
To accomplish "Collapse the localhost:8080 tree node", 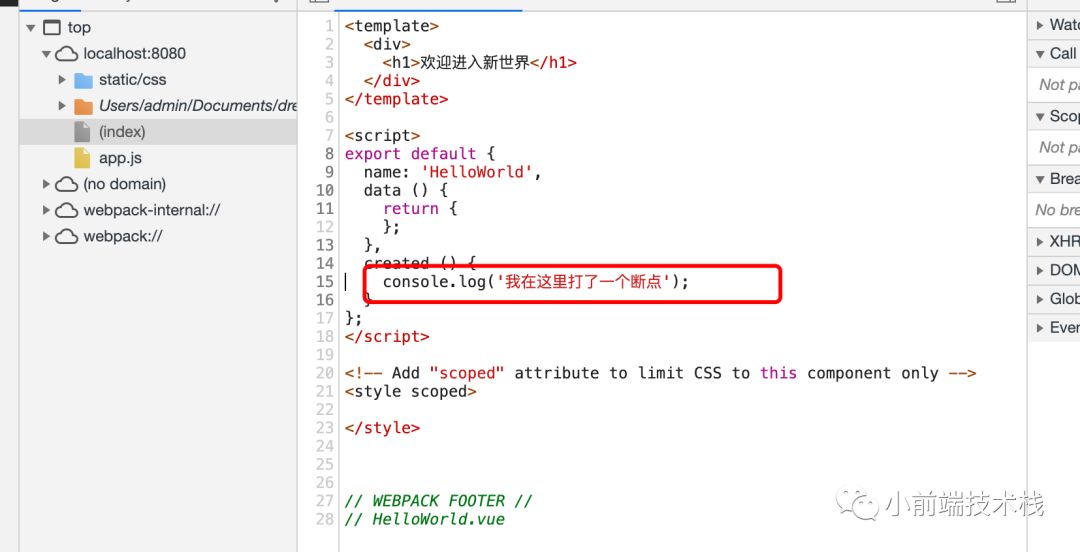I will (46, 54).
